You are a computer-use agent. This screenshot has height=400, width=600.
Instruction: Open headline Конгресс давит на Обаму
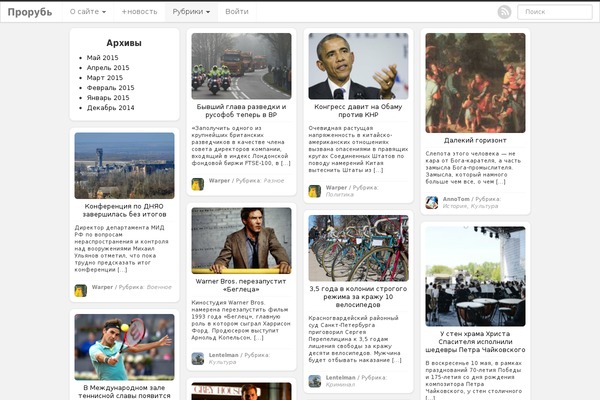[359, 111]
